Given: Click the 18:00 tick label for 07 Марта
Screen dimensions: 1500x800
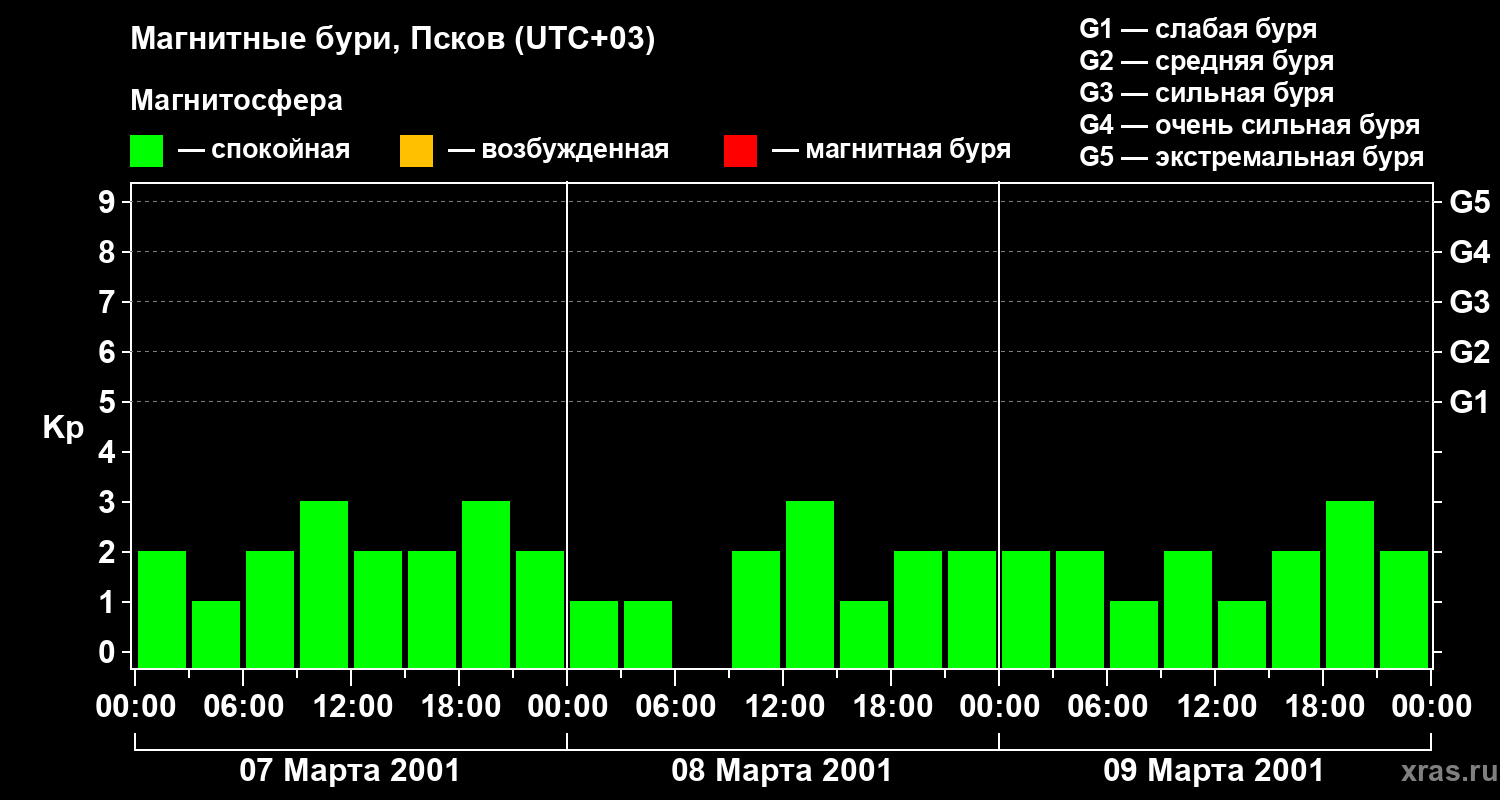Looking at the screenshot, I should [459, 707].
